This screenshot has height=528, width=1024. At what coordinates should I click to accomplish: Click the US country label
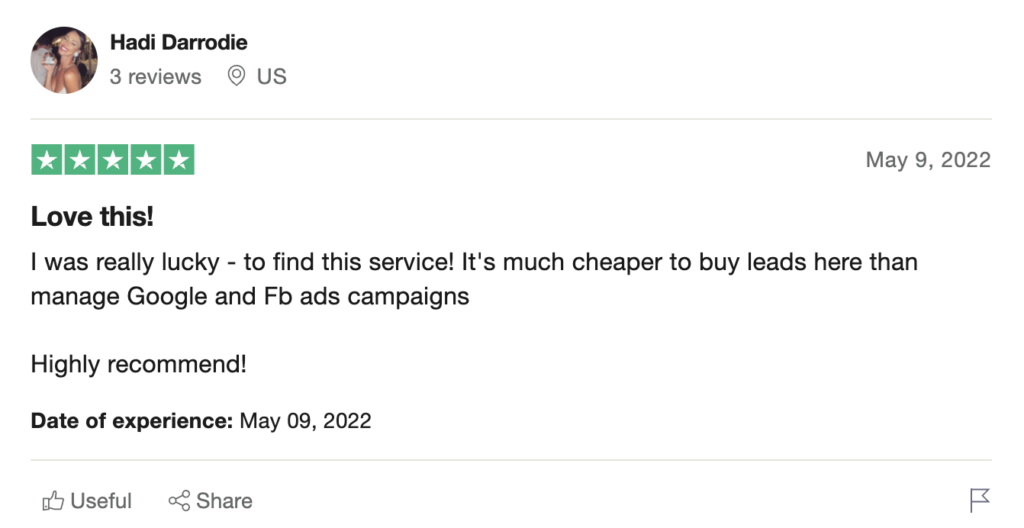pos(272,76)
